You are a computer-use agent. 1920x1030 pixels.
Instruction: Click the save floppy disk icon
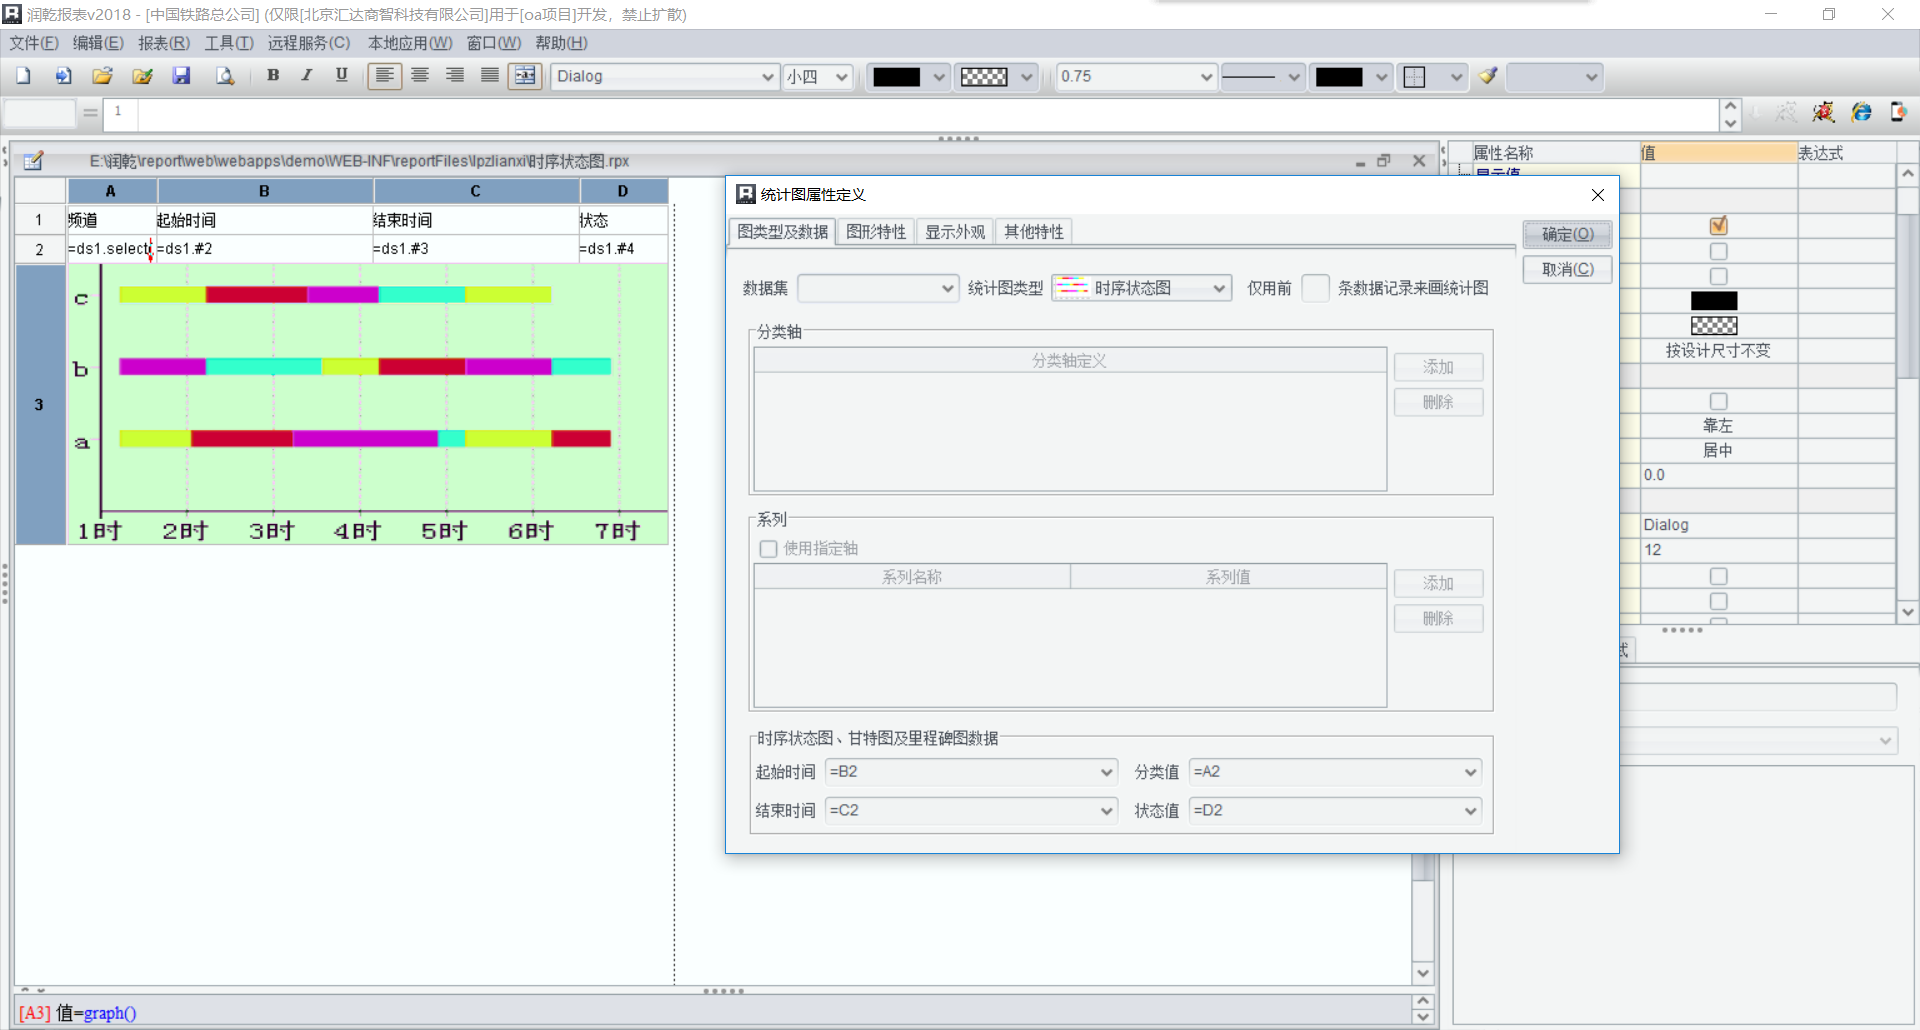tap(181, 76)
